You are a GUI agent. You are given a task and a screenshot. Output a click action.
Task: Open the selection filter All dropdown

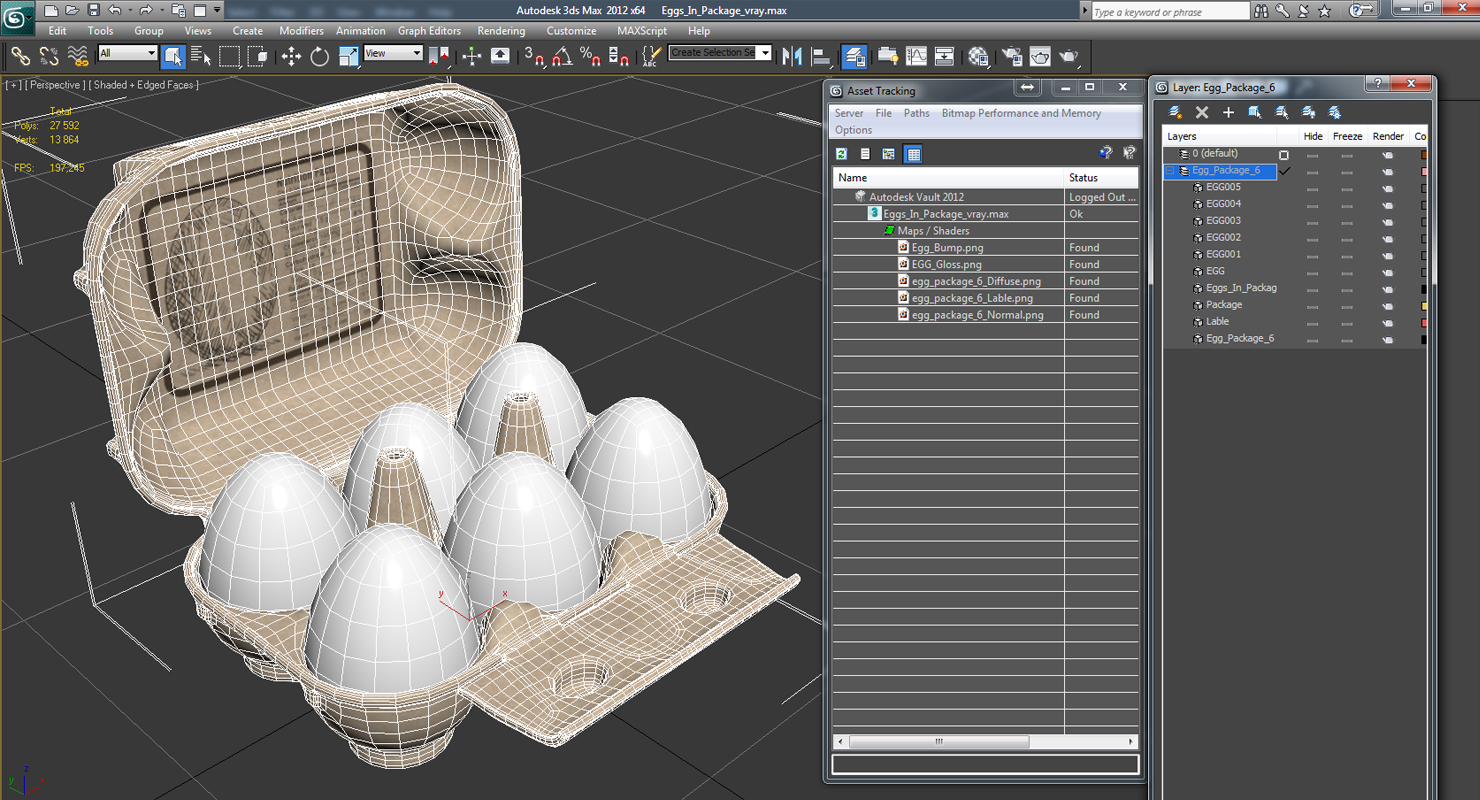(x=128, y=54)
